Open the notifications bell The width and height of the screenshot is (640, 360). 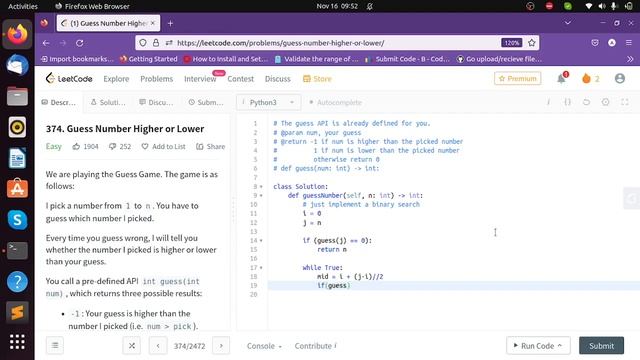[x=562, y=78]
